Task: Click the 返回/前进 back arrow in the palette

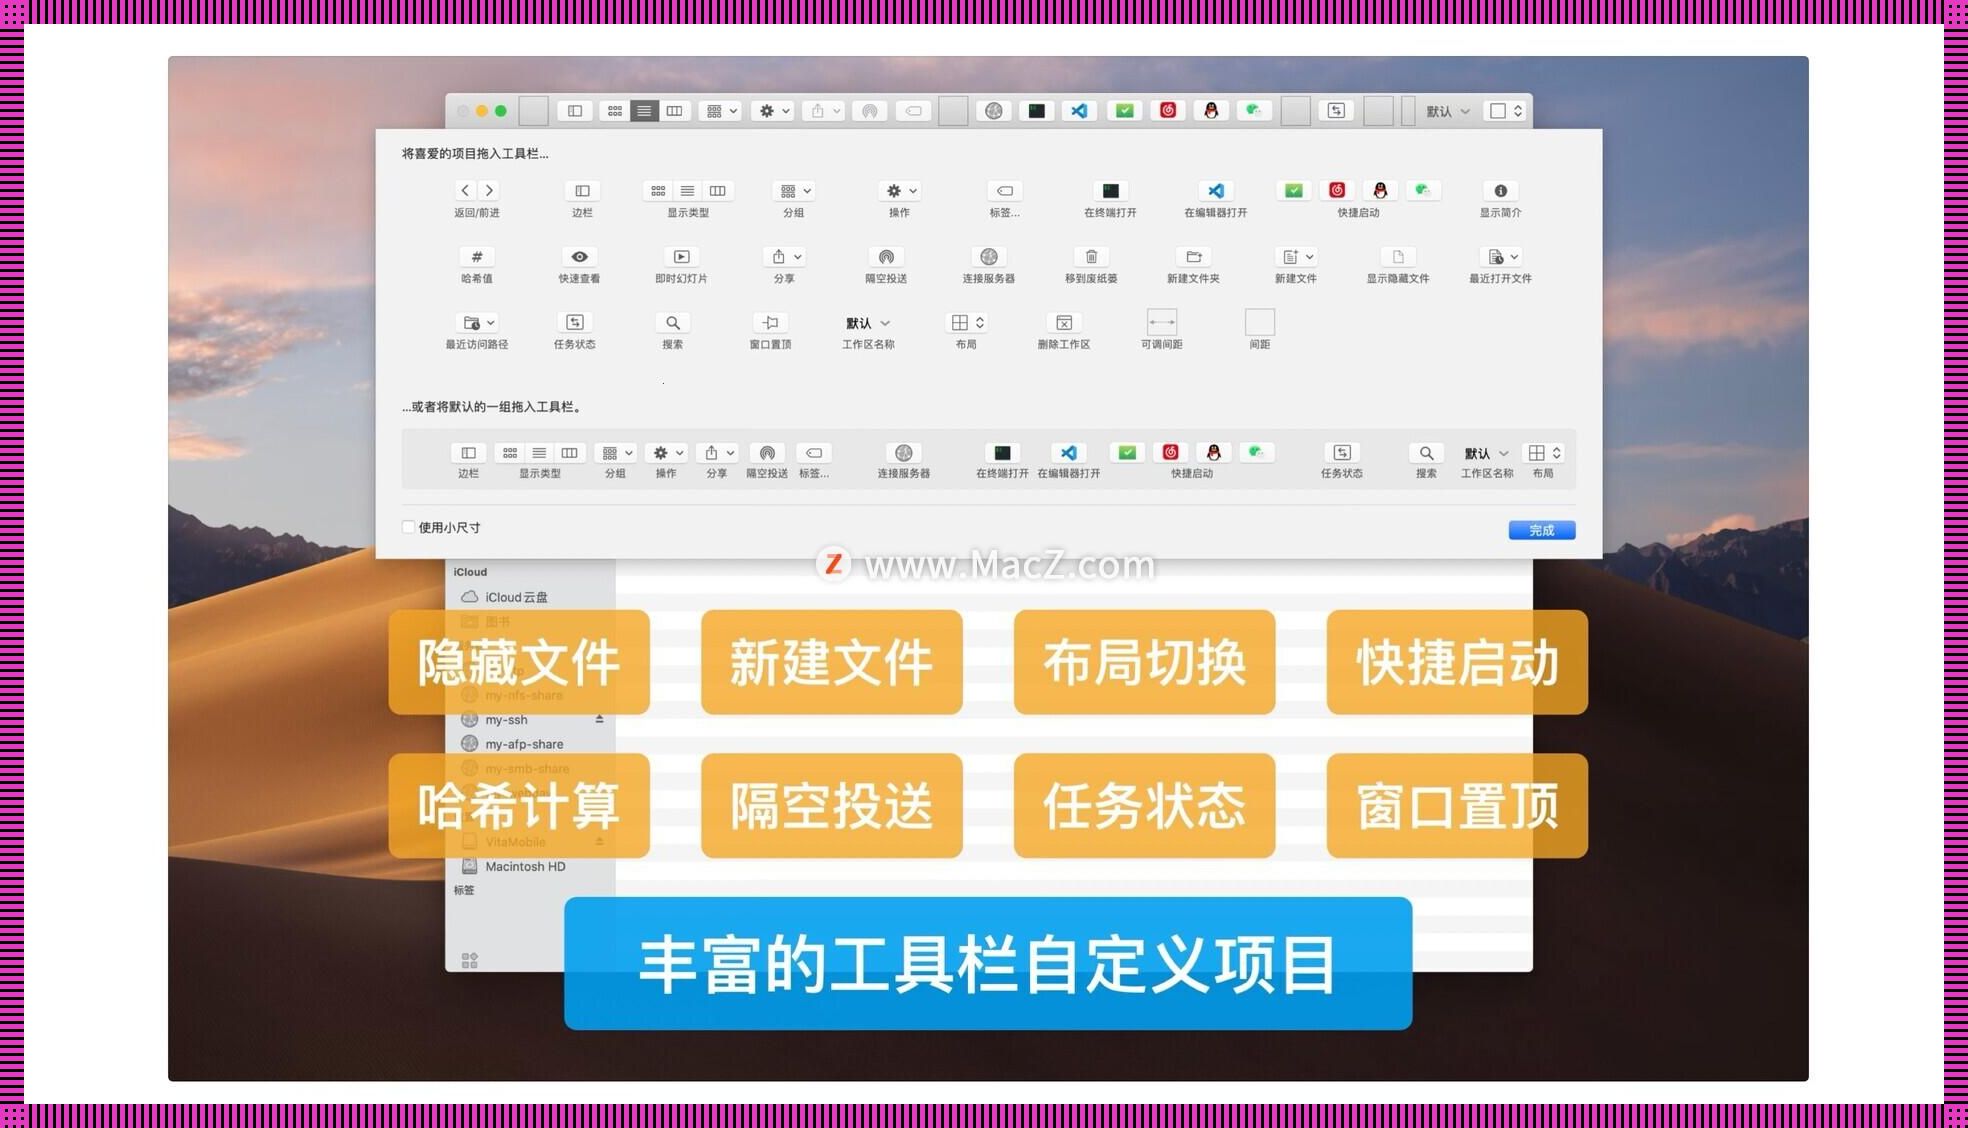Action: click(465, 190)
